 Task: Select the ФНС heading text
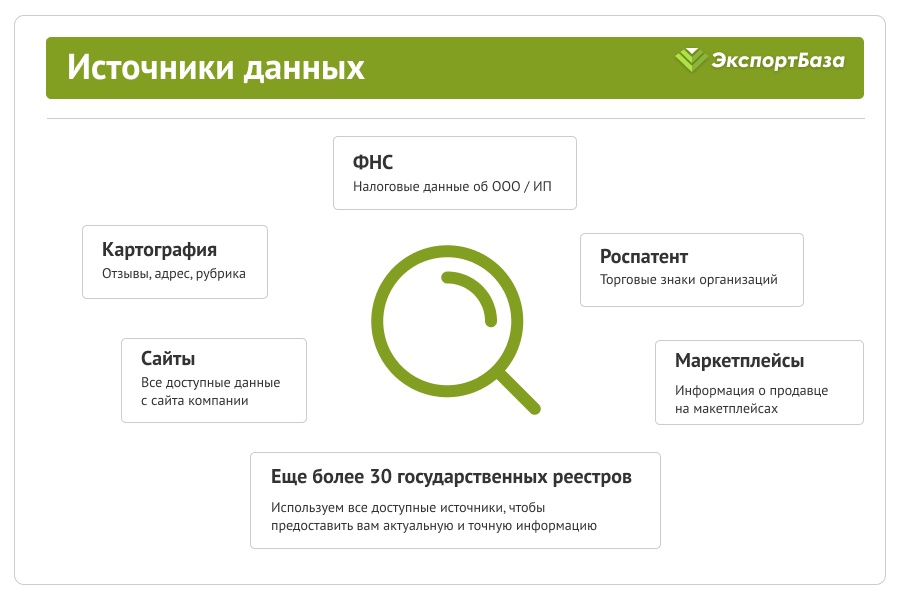[371, 161]
